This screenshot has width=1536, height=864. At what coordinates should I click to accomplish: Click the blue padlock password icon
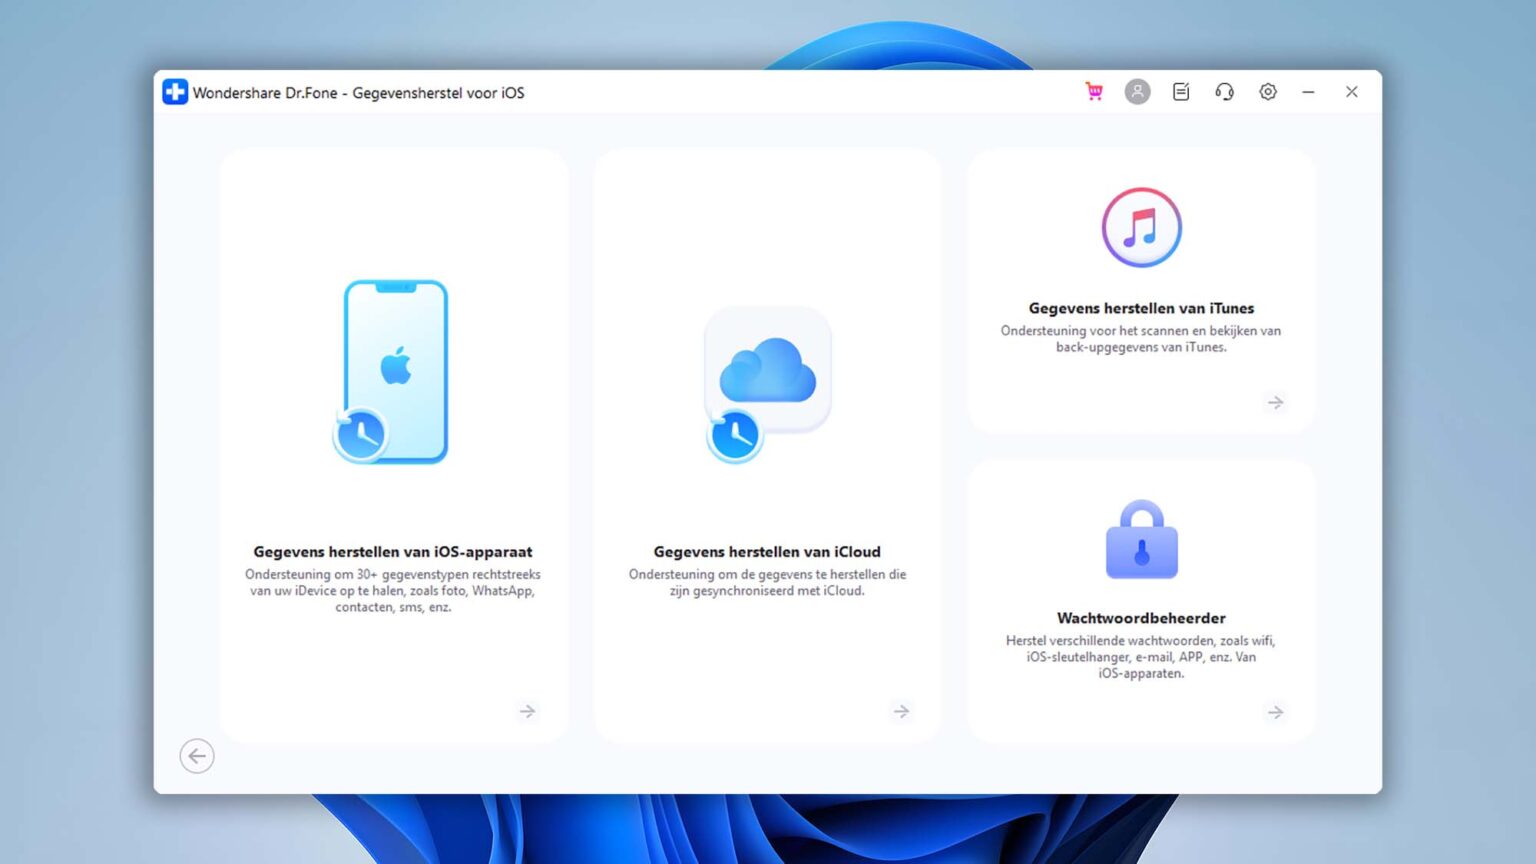click(1141, 539)
